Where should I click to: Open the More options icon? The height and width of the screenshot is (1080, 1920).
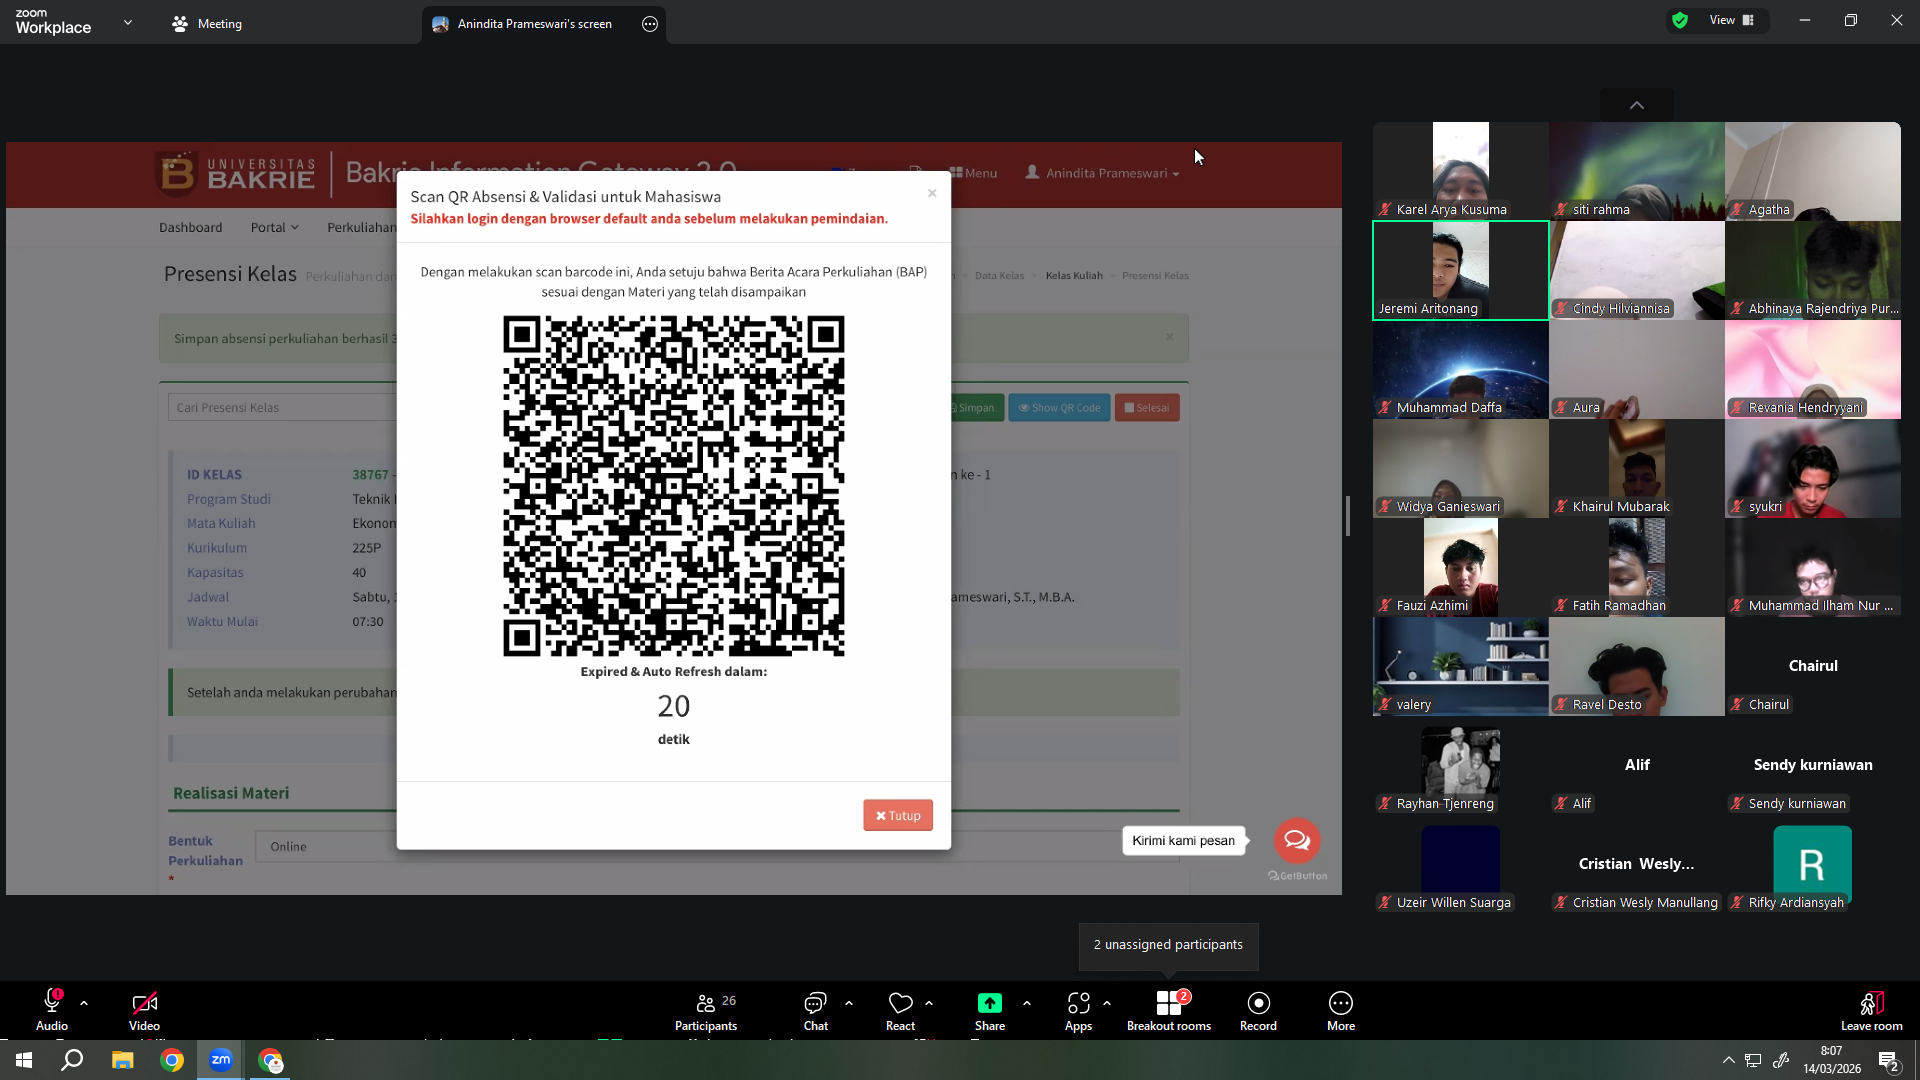coord(1341,1003)
